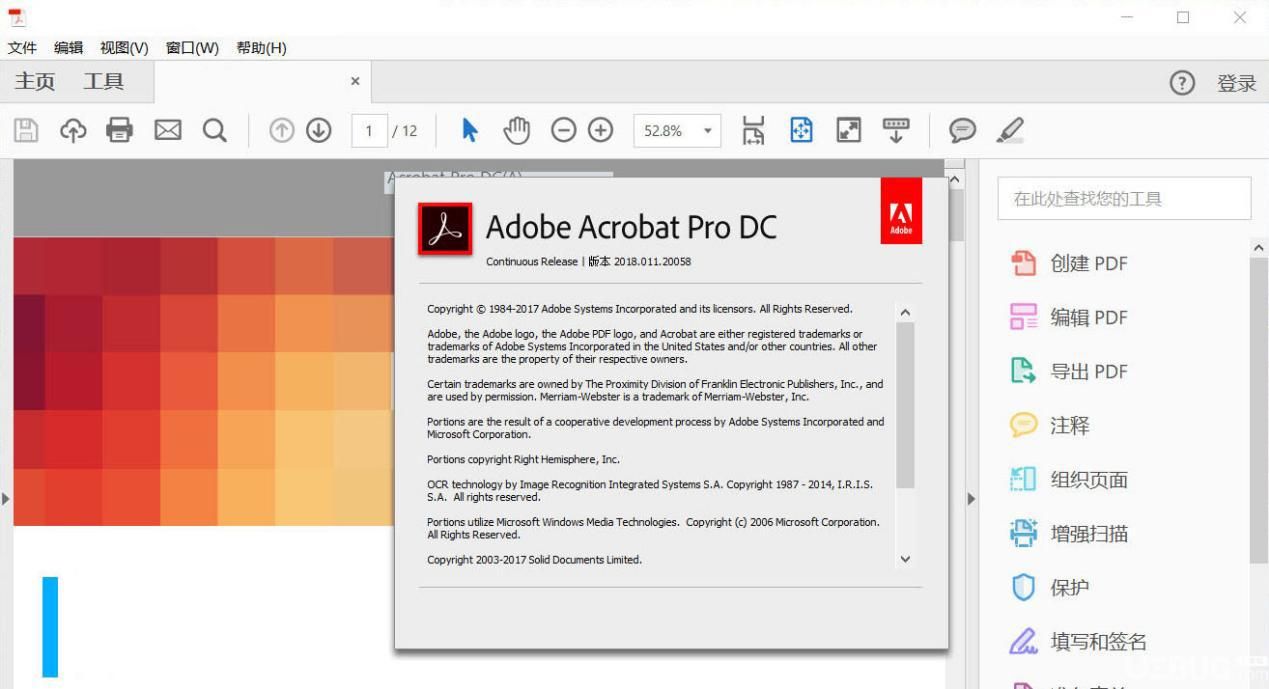
Task: Open the 帮助(H) menu
Action: pyautogui.click(x=261, y=47)
